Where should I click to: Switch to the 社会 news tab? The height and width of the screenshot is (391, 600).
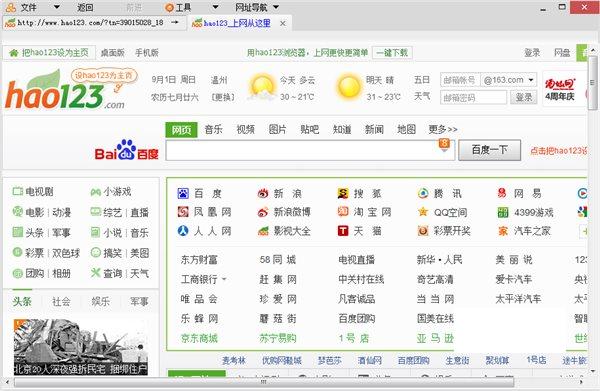click(61, 301)
